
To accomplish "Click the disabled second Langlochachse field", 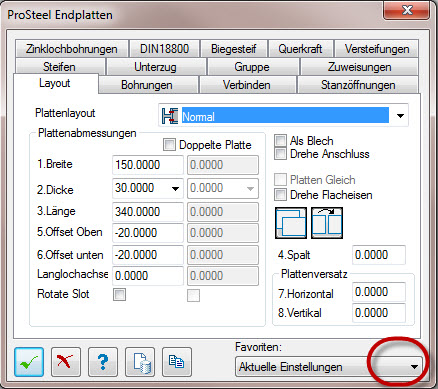I will coord(223,276).
